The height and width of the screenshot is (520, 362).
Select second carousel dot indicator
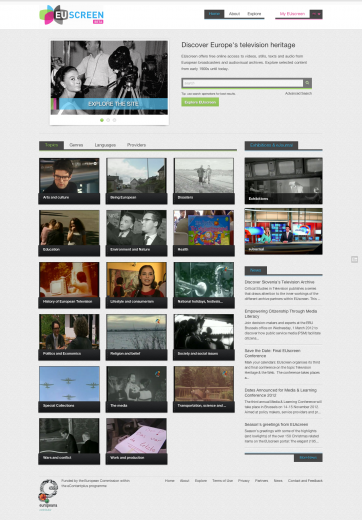coord(108,120)
